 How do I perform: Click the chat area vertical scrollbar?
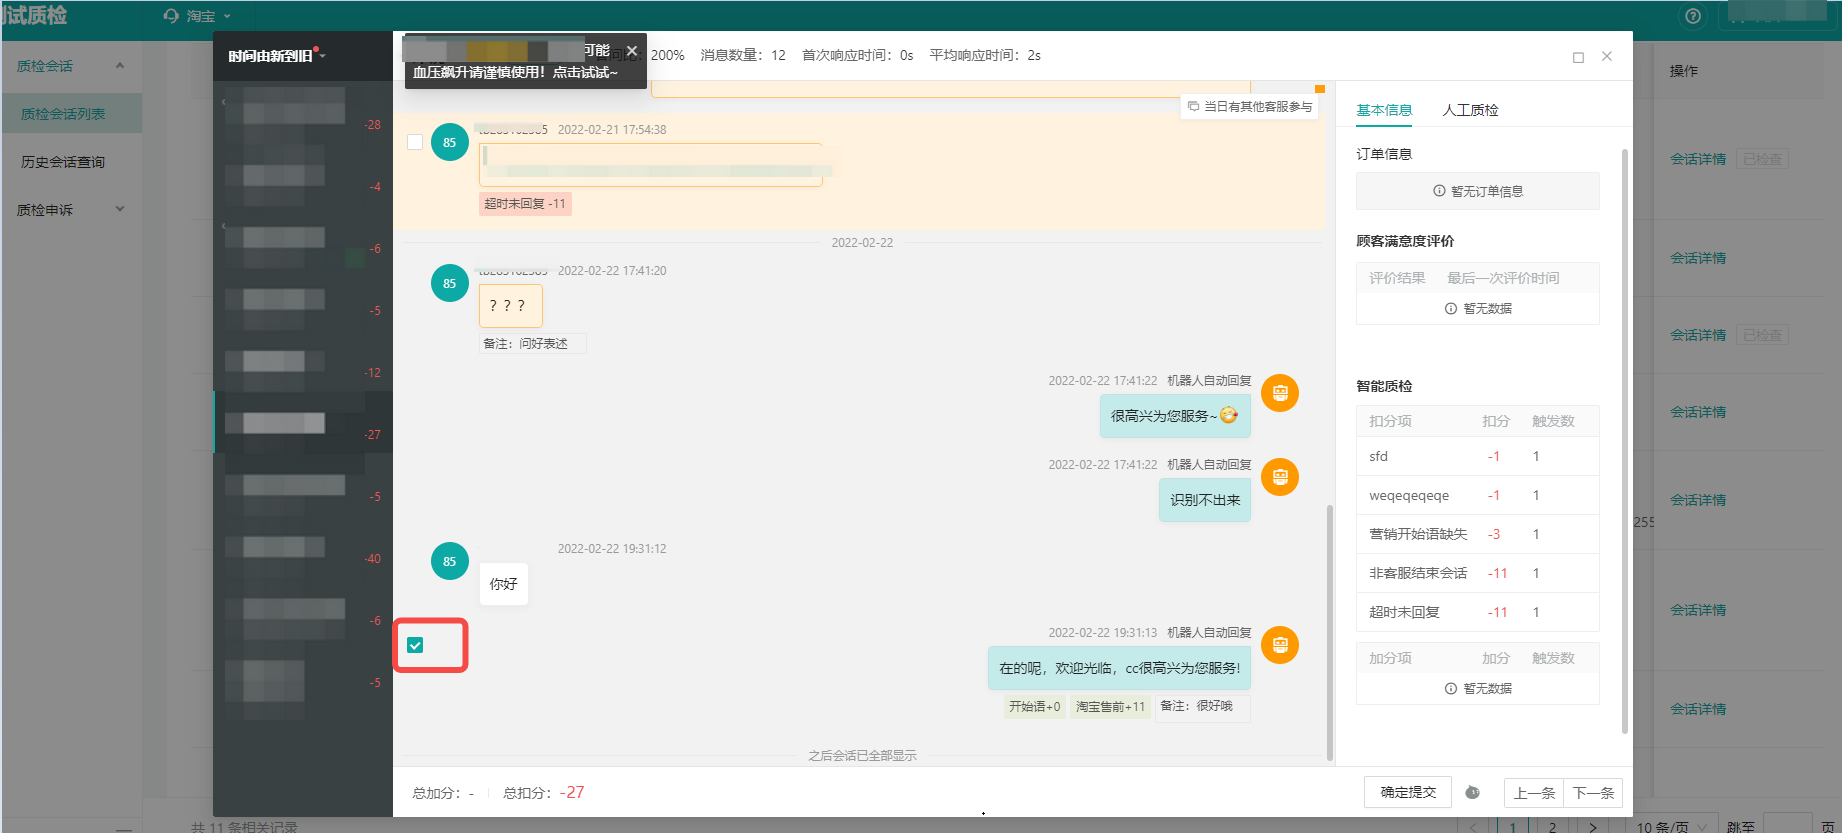(1329, 632)
